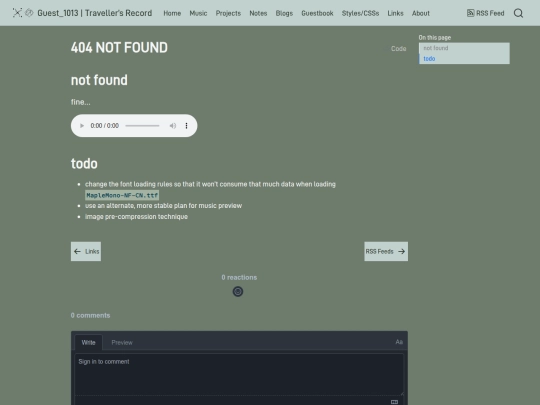
Task: Open the Music menu item
Action: tap(198, 13)
